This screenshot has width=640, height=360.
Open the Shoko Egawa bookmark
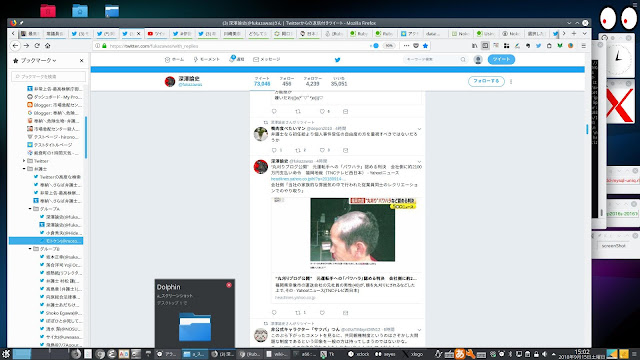(x=60, y=313)
